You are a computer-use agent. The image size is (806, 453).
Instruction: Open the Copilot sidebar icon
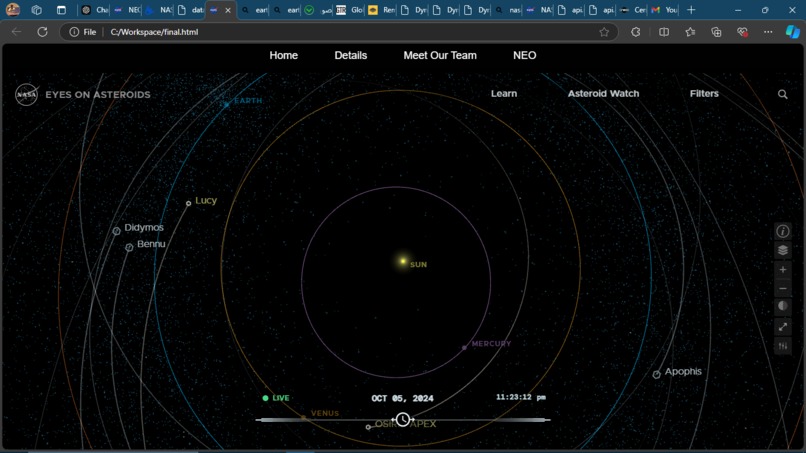[792, 32]
